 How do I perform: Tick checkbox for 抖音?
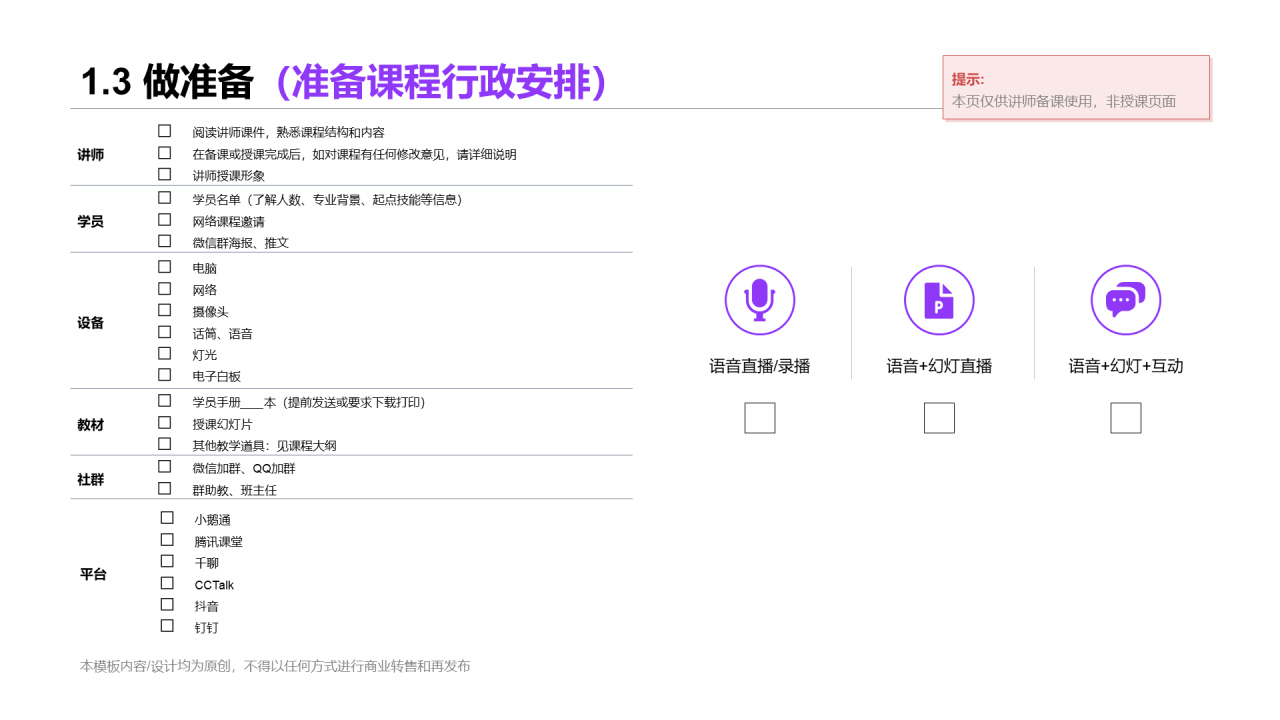click(167, 604)
